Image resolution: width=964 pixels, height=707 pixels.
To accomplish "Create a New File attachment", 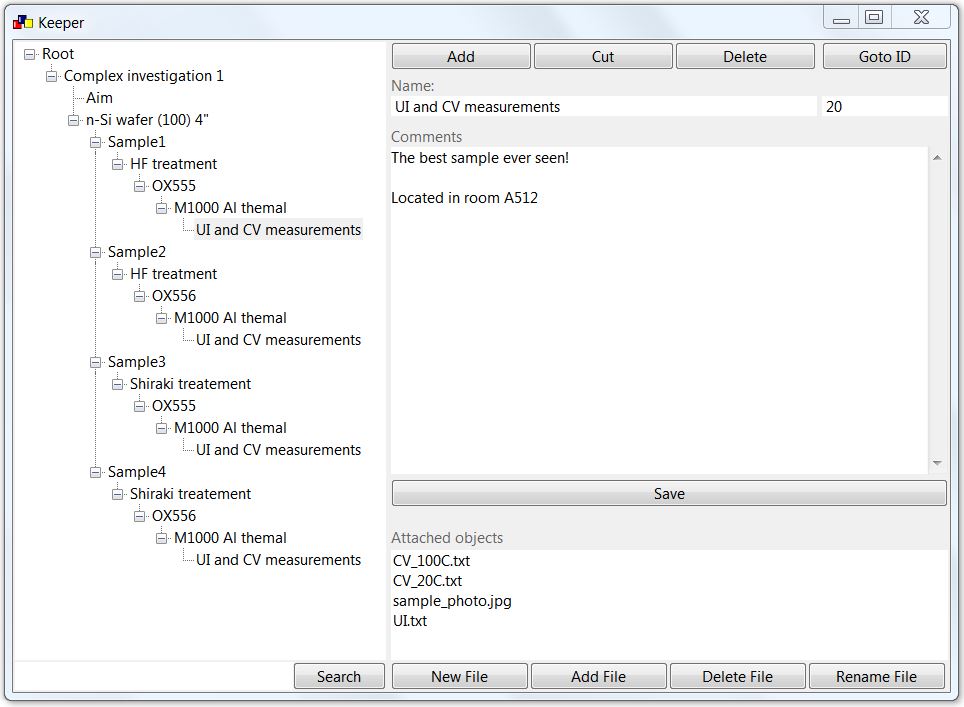I will point(459,677).
